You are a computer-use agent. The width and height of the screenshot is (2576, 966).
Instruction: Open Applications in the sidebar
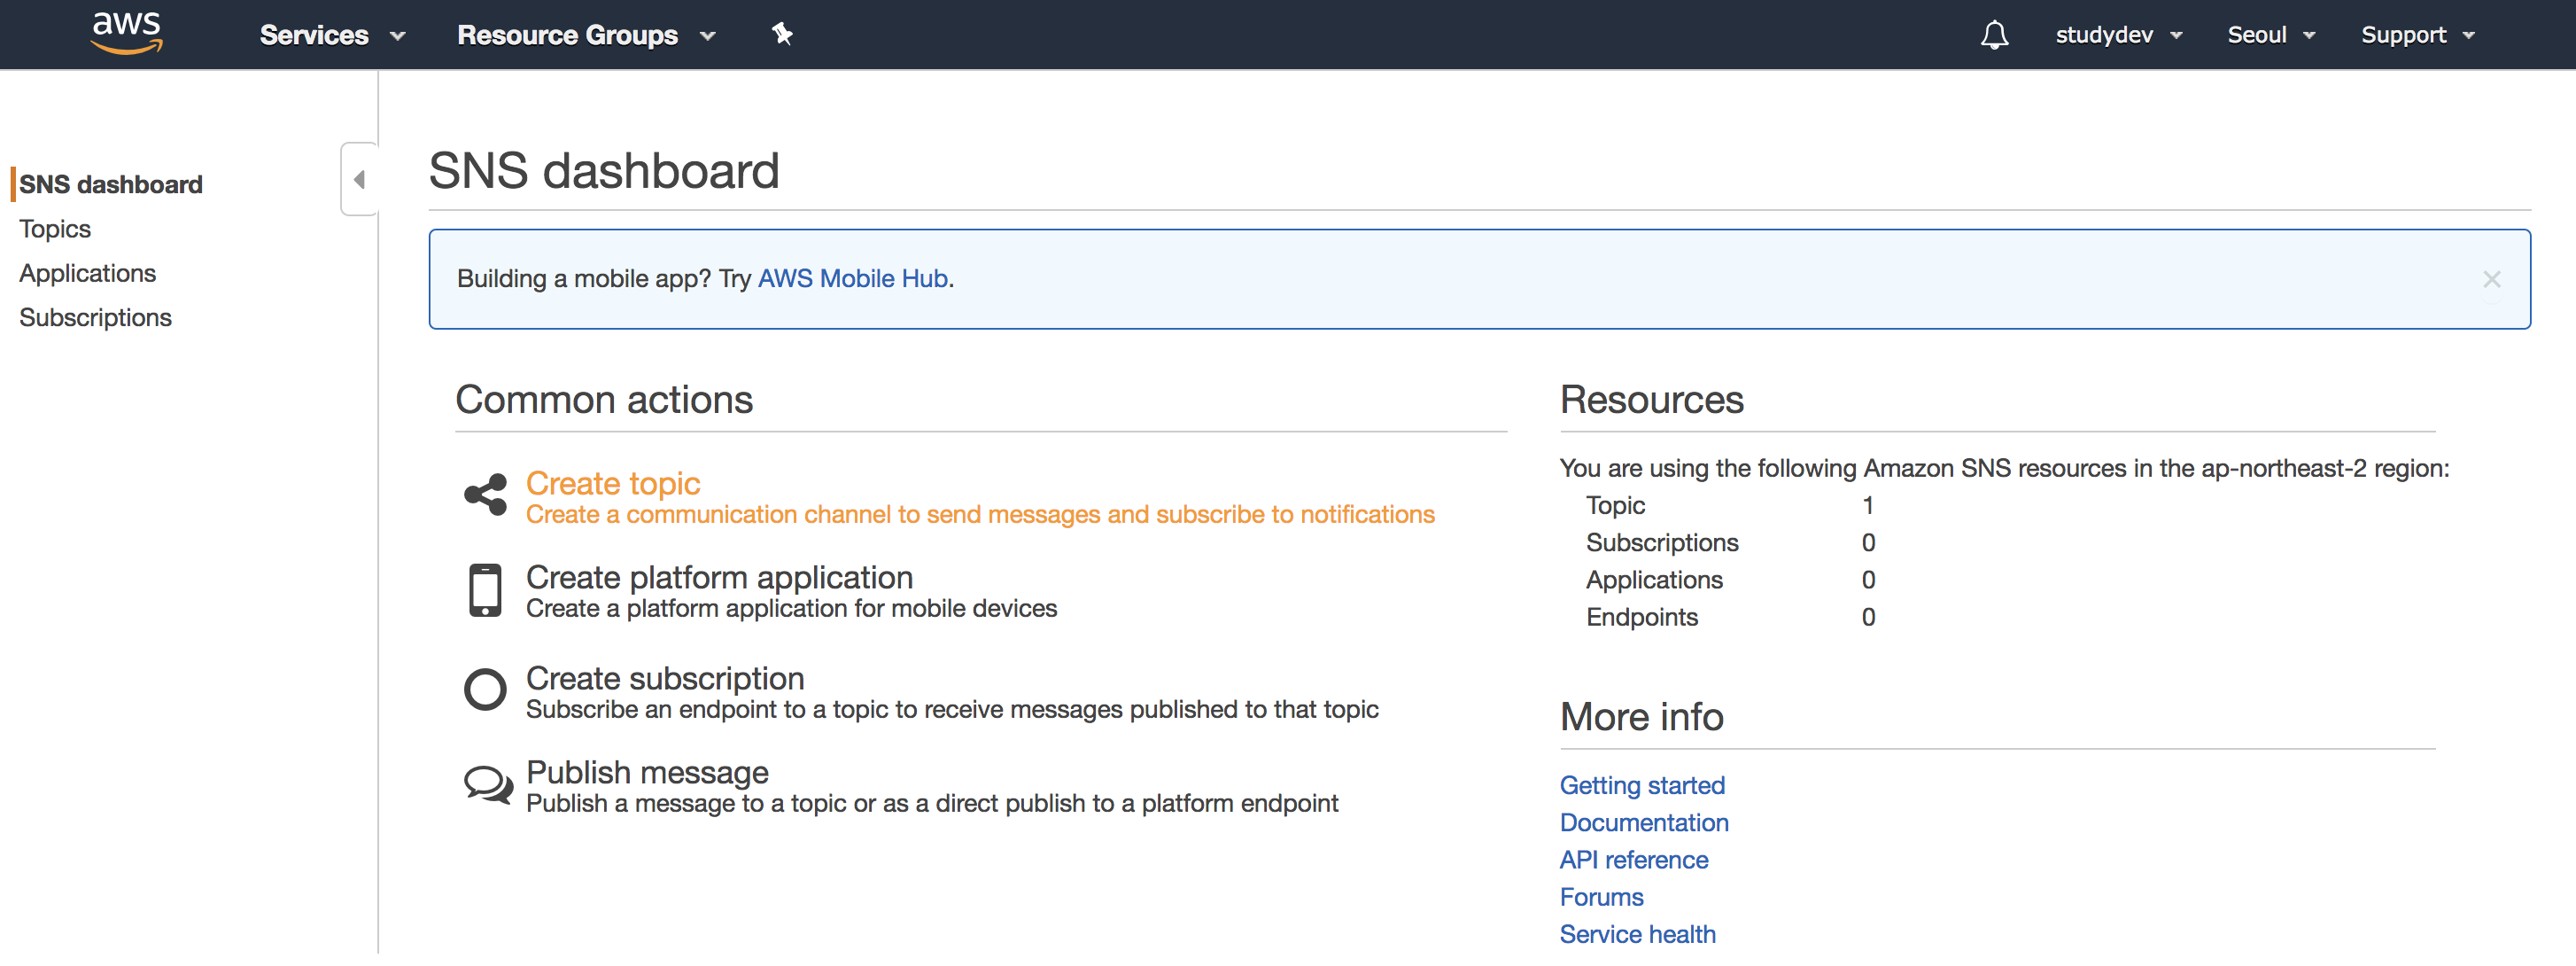[x=88, y=274]
